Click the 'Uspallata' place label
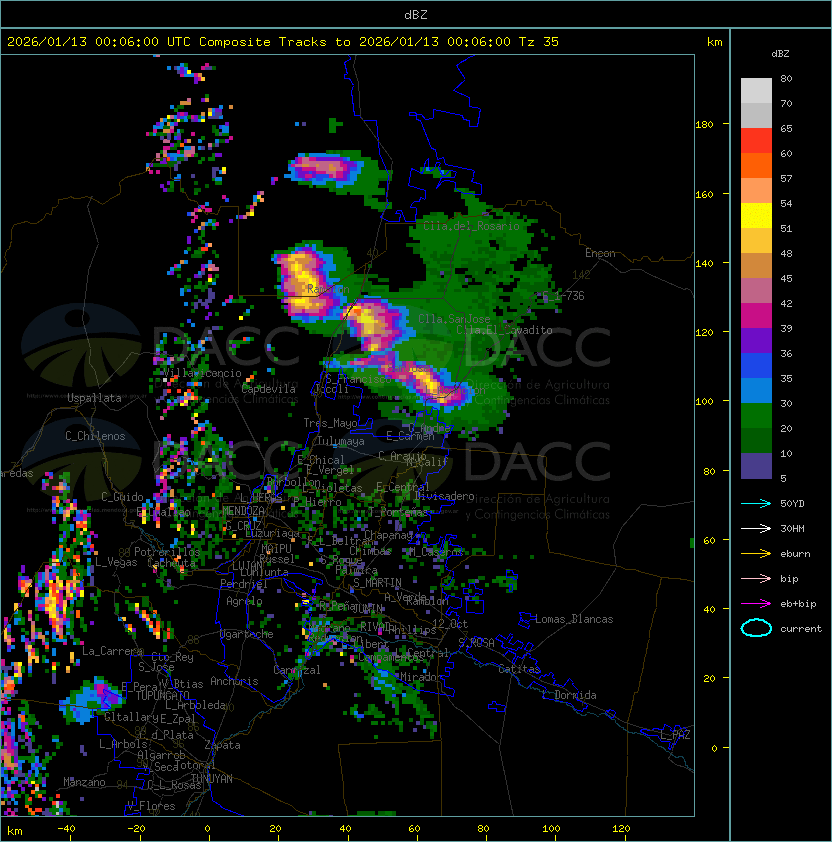This screenshot has height=842, width=832. point(94,398)
